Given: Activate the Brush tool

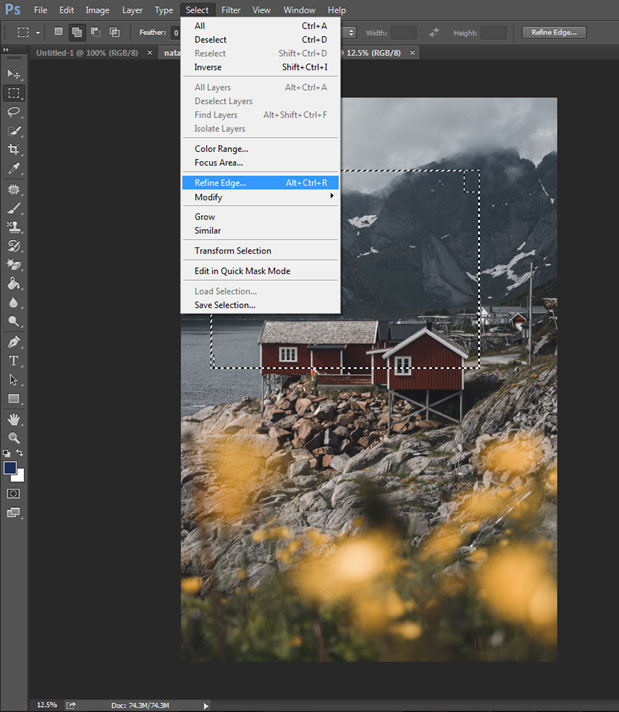Looking at the screenshot, I should (x=14, y=208).
